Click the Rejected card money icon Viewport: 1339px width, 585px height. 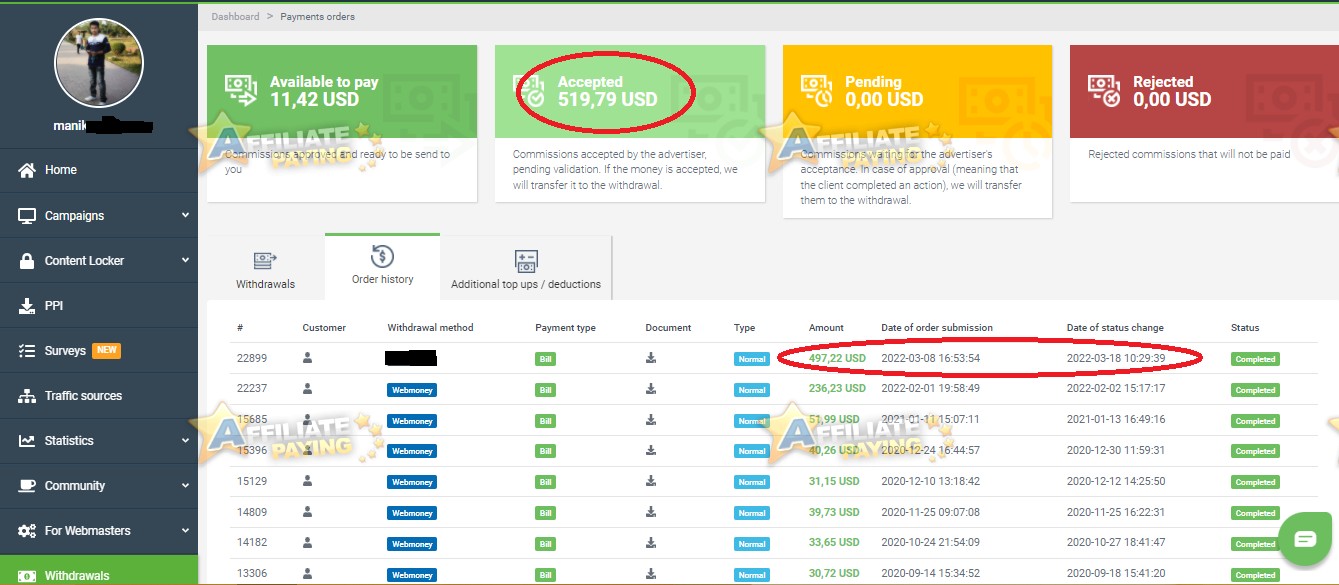click(1105, 90)
